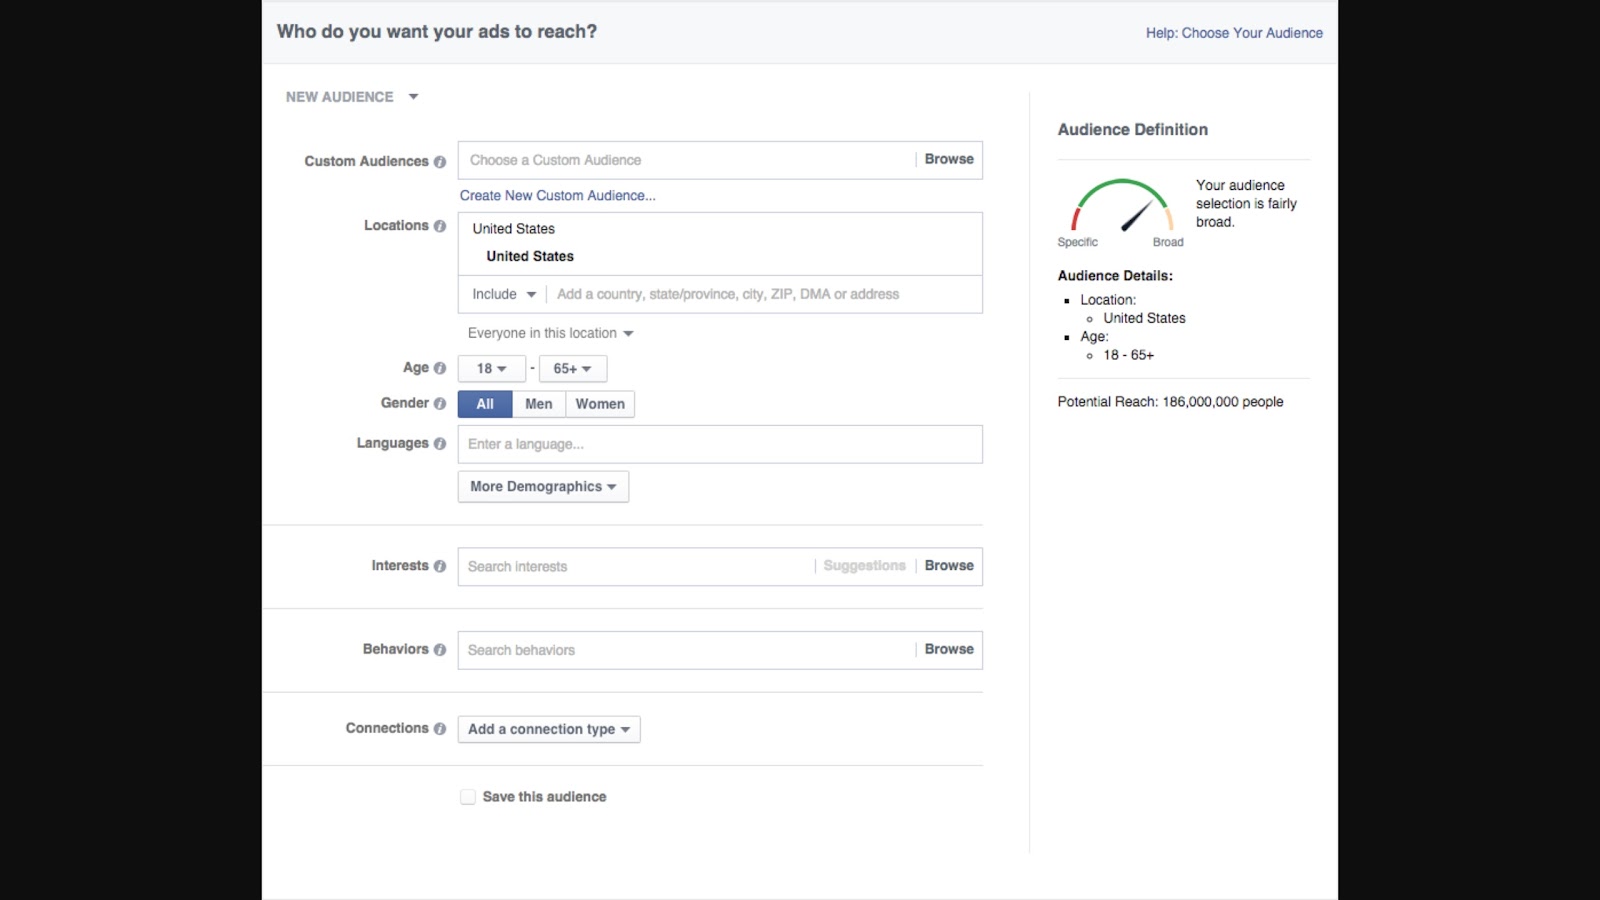Select the All gender option
This screenshot has width=1600, height=900.
click(x=485, y=404)
